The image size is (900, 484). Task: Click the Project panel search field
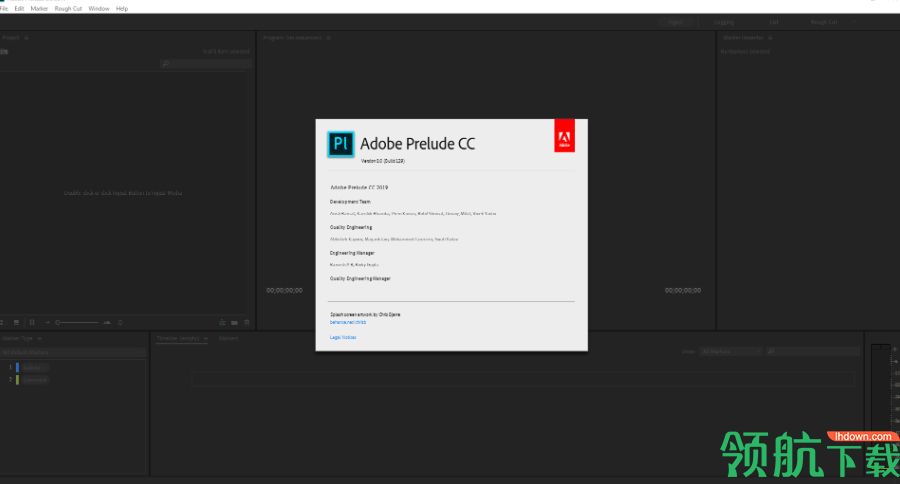click(x=207, y=64)
